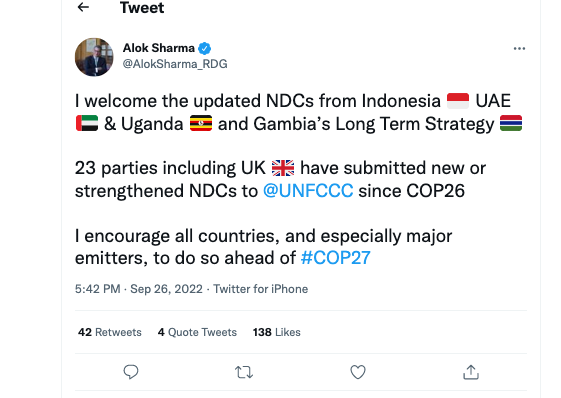The image size is (561, 398).
Task: Click the Alok Sharma display name
Action: click(x=159, y=48)
